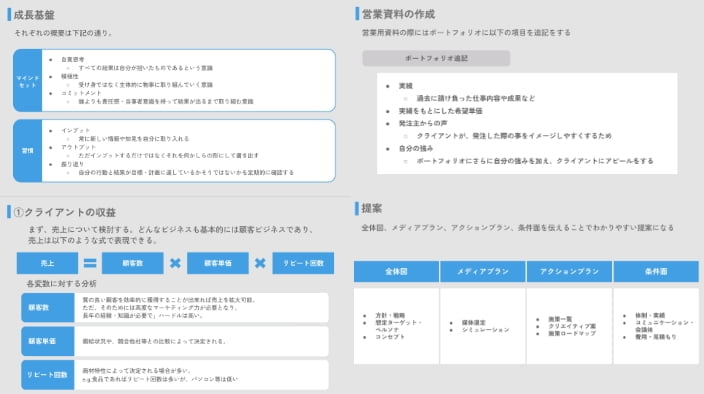This screenshot has width=704, height=394.
Task: Select the 条件面 column header
Action: click(656, 271)
